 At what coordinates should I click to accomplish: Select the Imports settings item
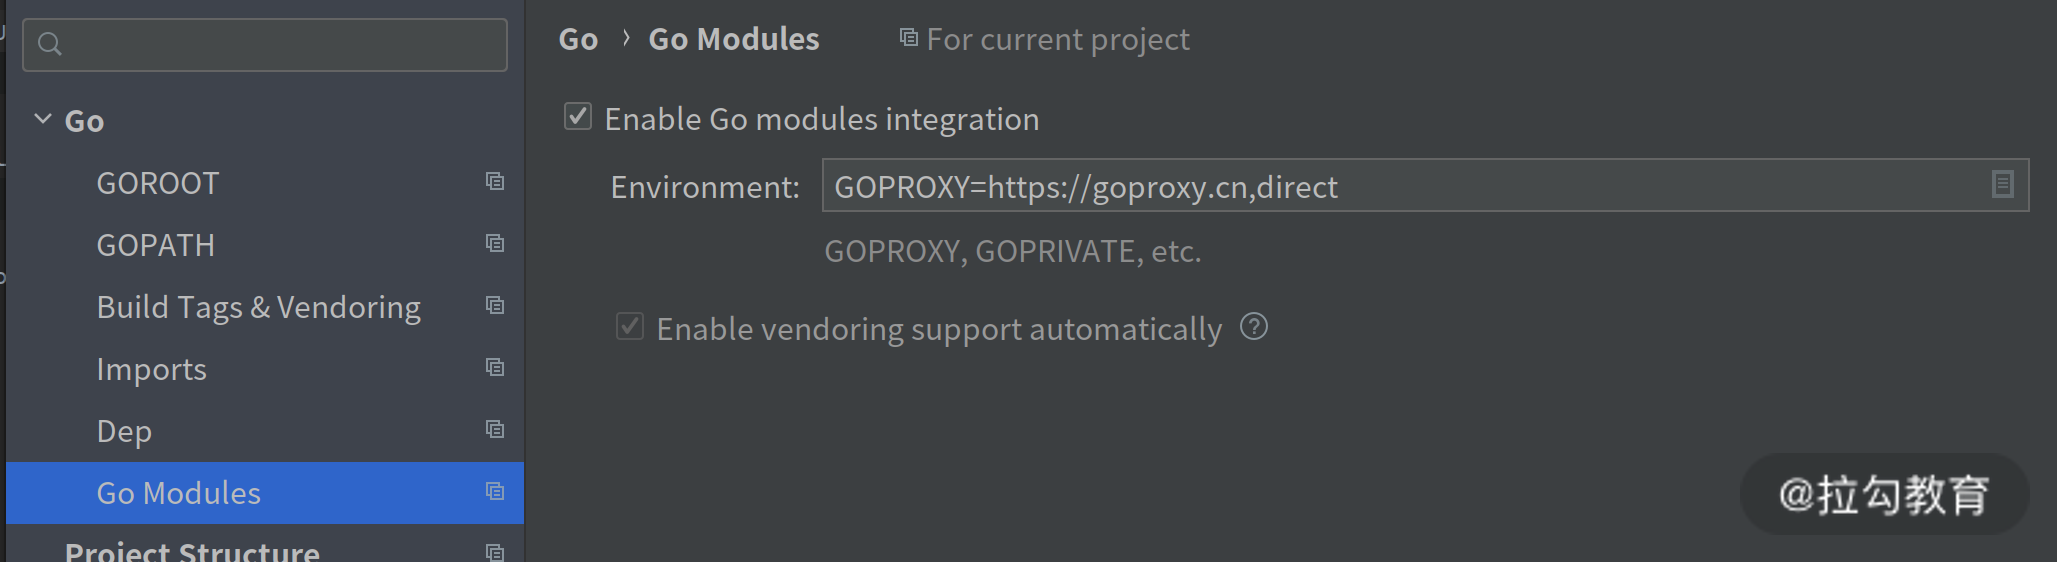pyautogui.click(x=151, y=369)
